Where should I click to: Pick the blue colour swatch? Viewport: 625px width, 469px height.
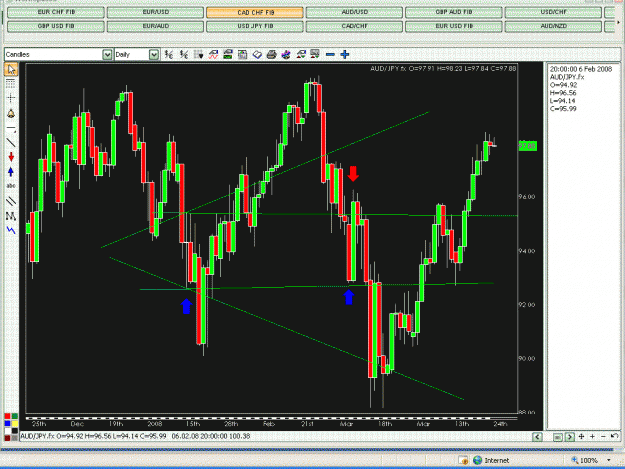pos(7,424)
